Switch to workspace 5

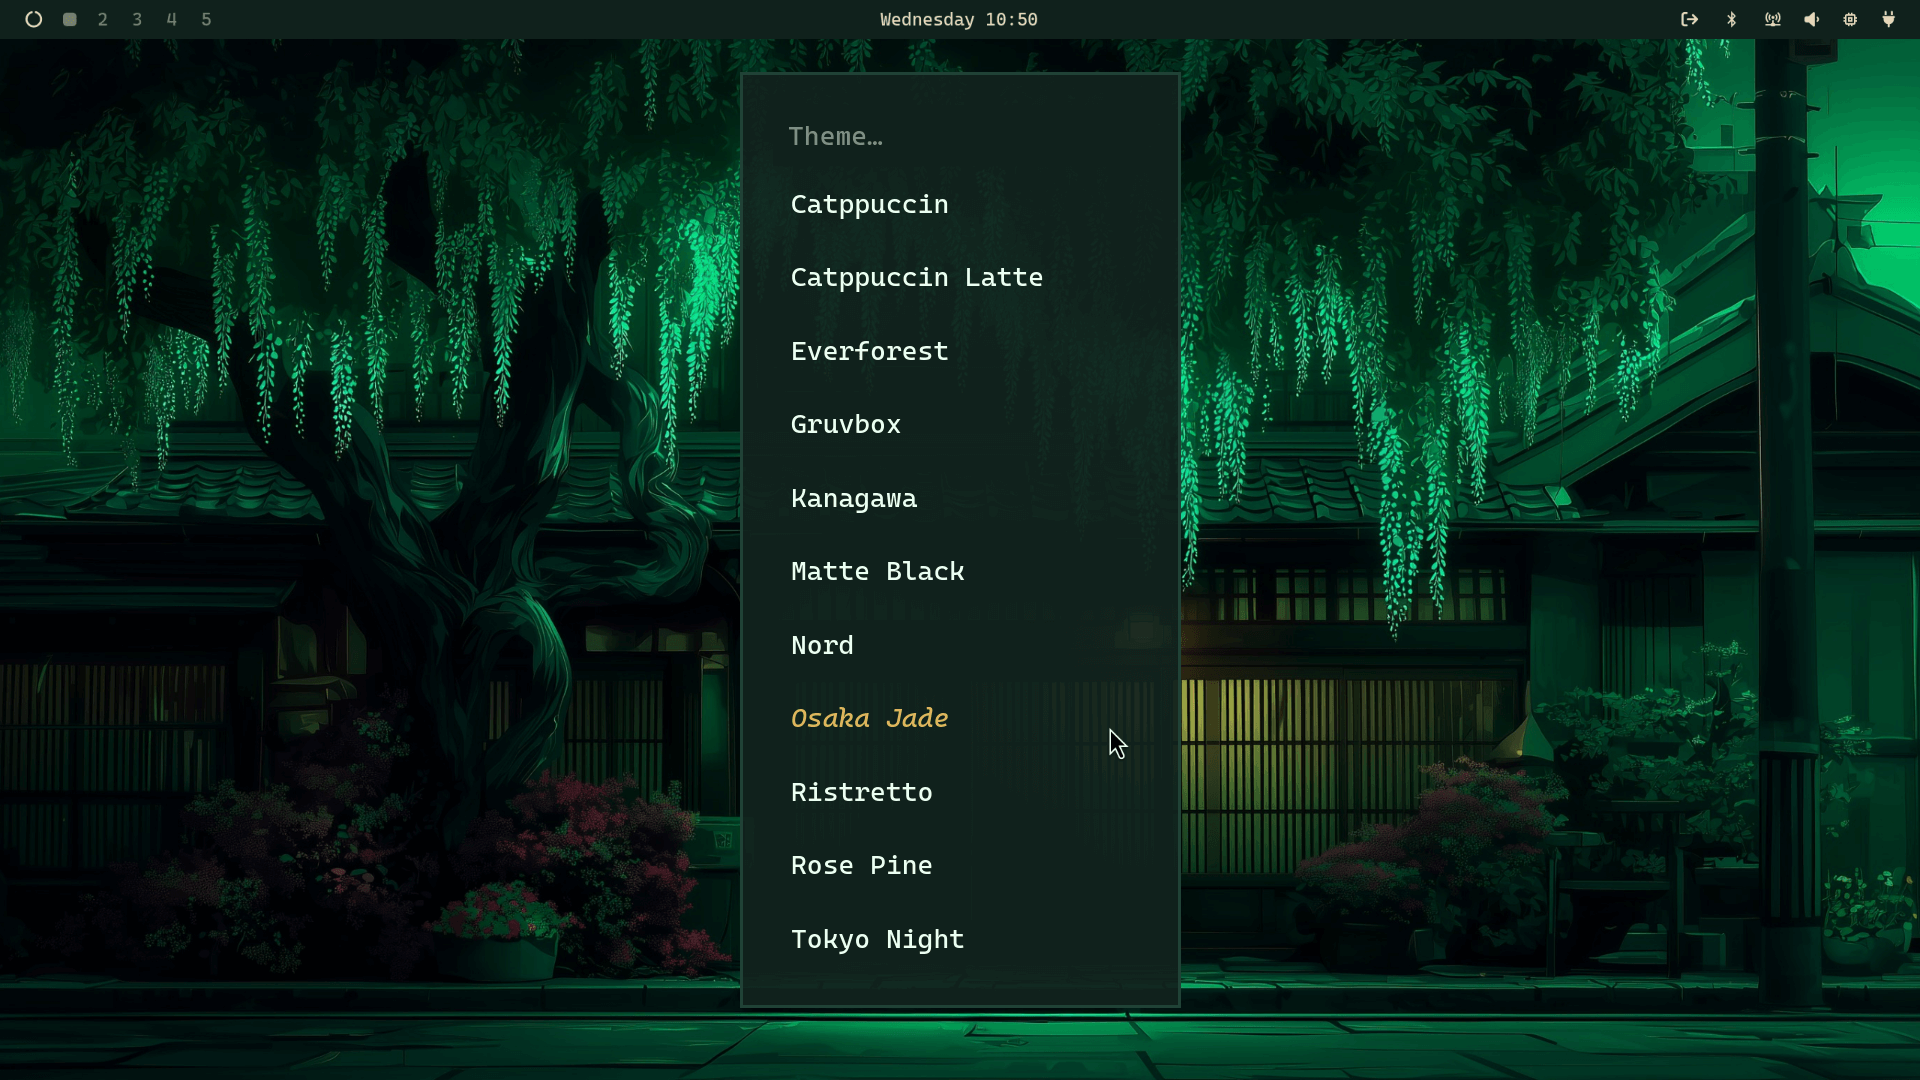click(206, 19)
